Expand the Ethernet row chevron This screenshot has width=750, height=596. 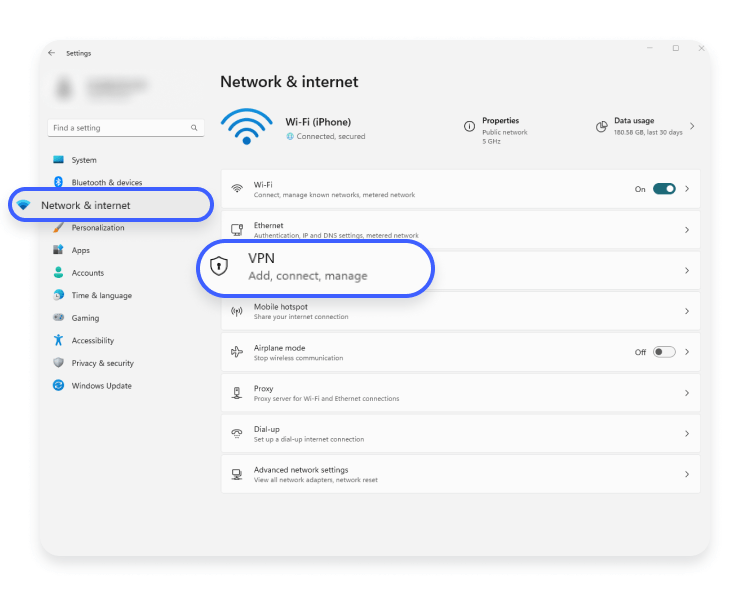[x=686, y=230]
